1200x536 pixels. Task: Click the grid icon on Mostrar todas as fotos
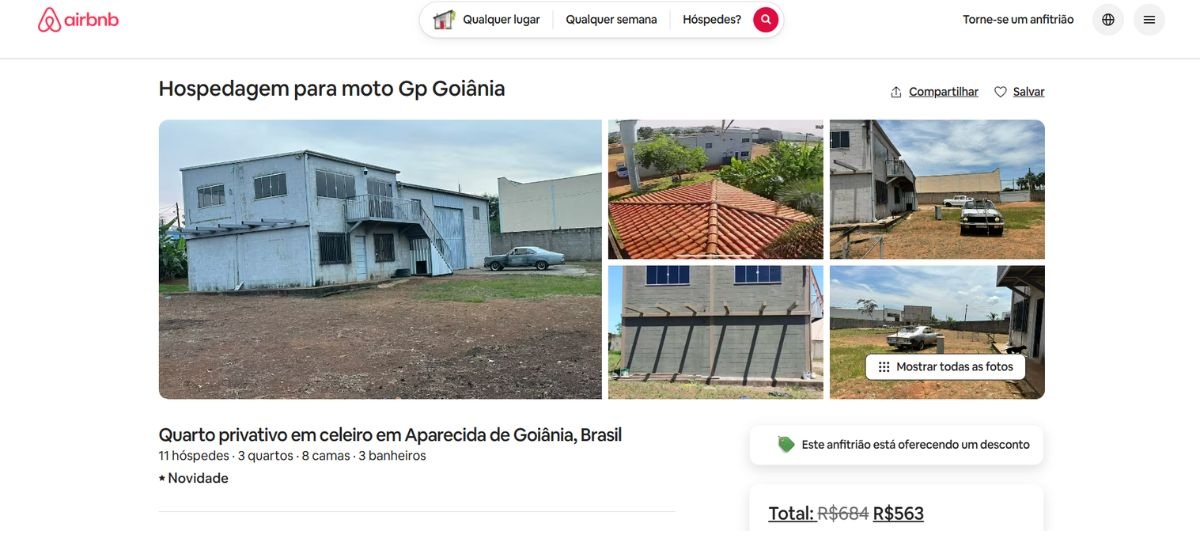(x=884, y=367)
